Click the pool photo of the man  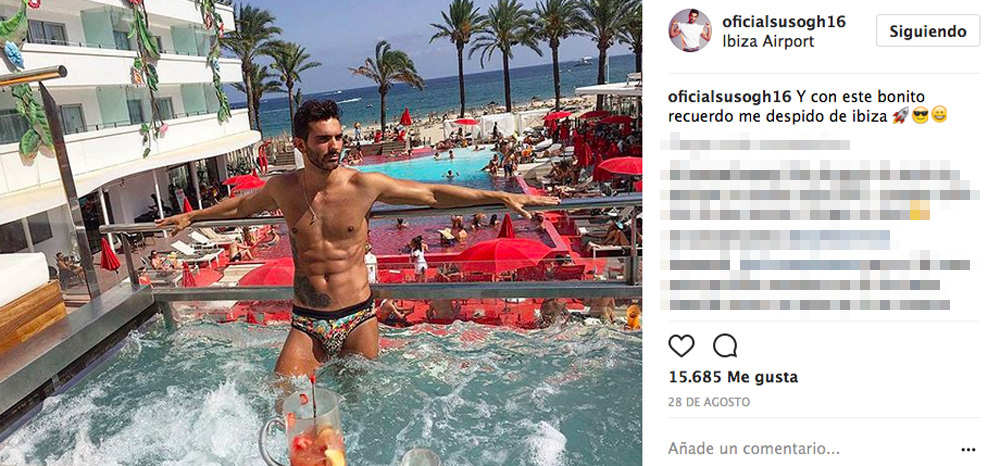[x=321, y=233]
